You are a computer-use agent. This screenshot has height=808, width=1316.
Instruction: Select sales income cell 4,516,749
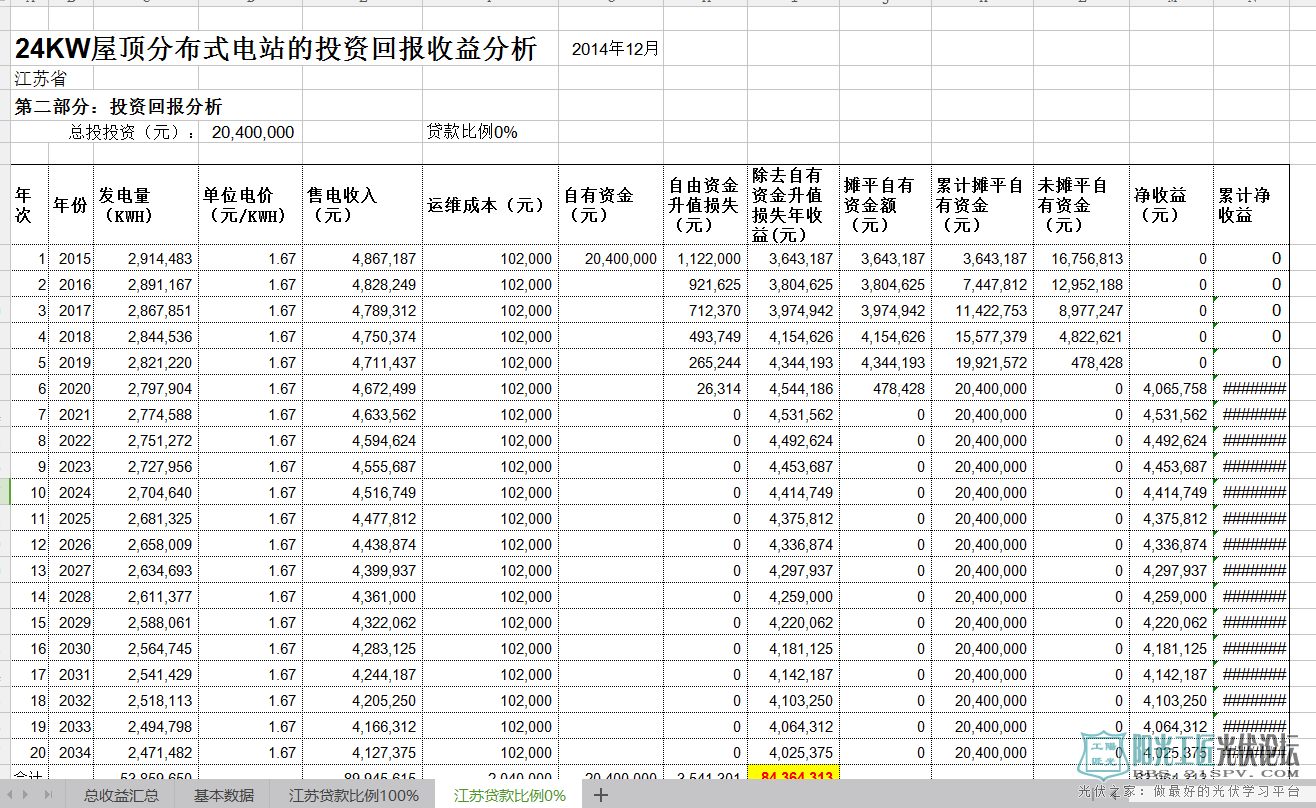tap(362, 492)
